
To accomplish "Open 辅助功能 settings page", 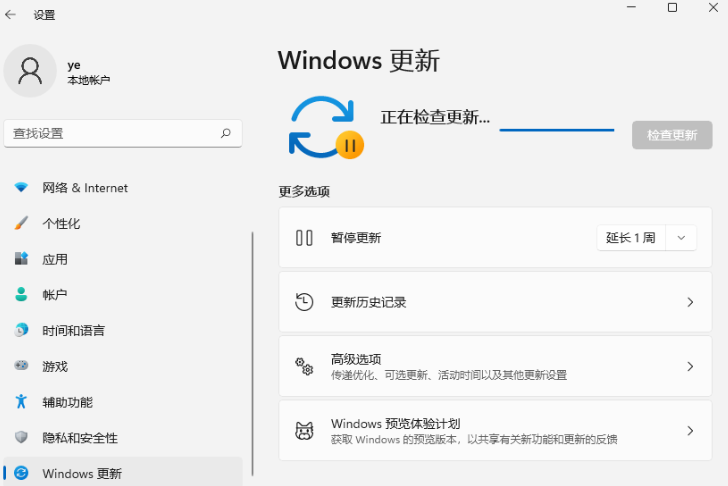I will [x=123, y=402].
